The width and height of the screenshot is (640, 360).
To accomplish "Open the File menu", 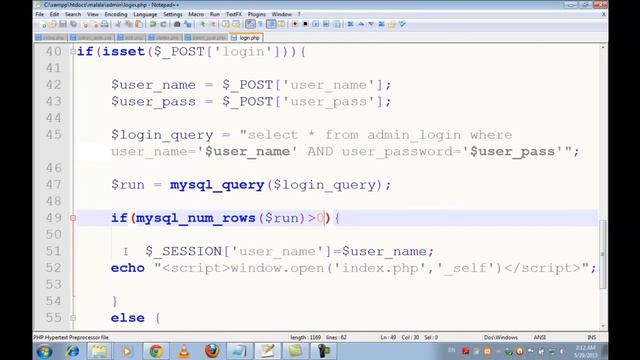I will (40, 14).
